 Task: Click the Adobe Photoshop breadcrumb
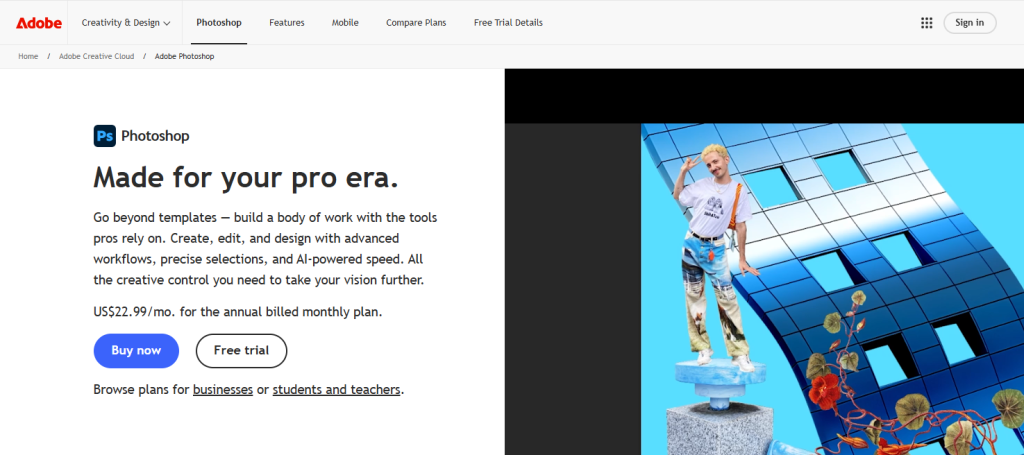coord(185,56)
